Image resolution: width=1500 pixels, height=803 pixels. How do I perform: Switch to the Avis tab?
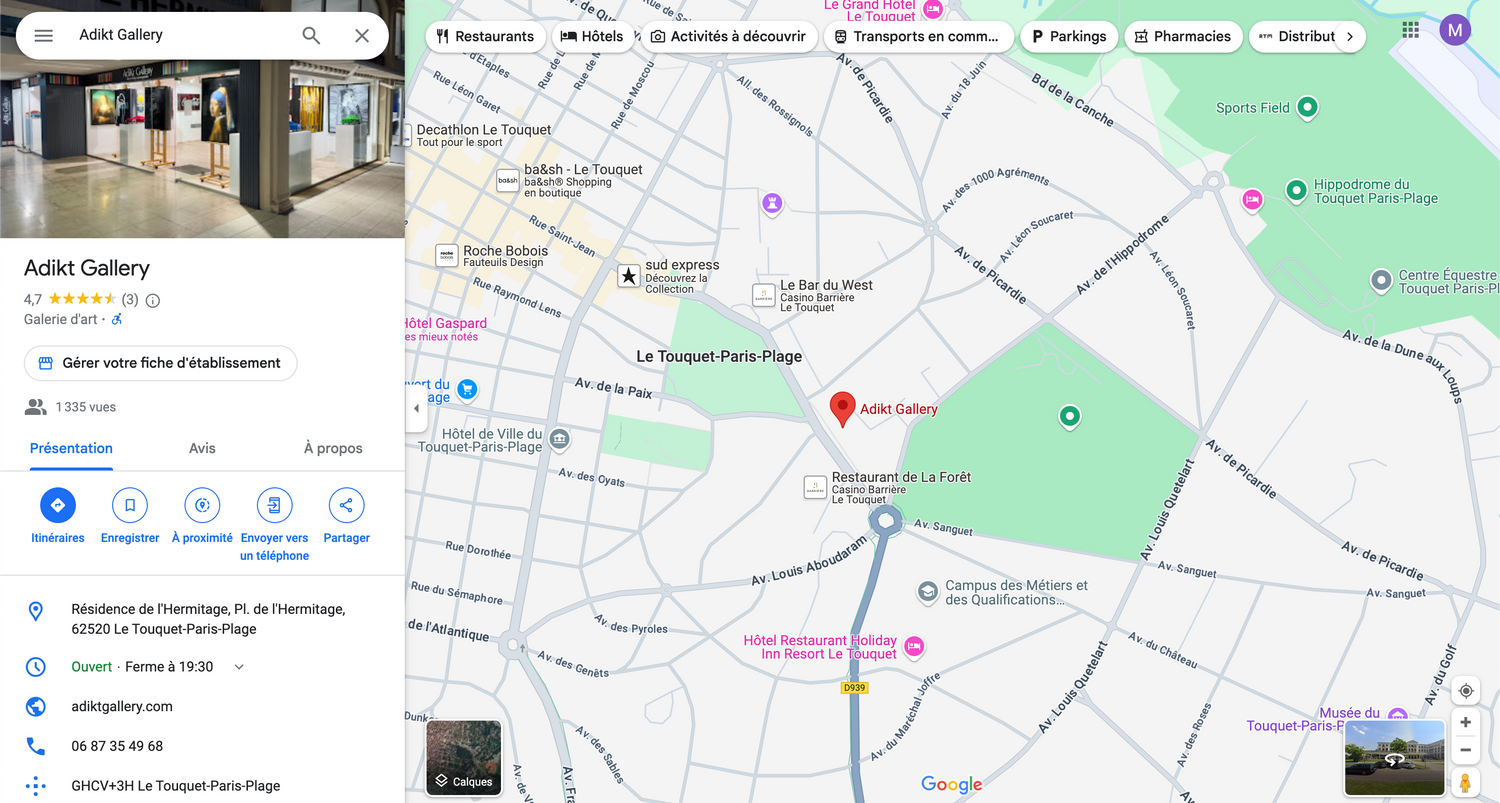pos(202,448)
